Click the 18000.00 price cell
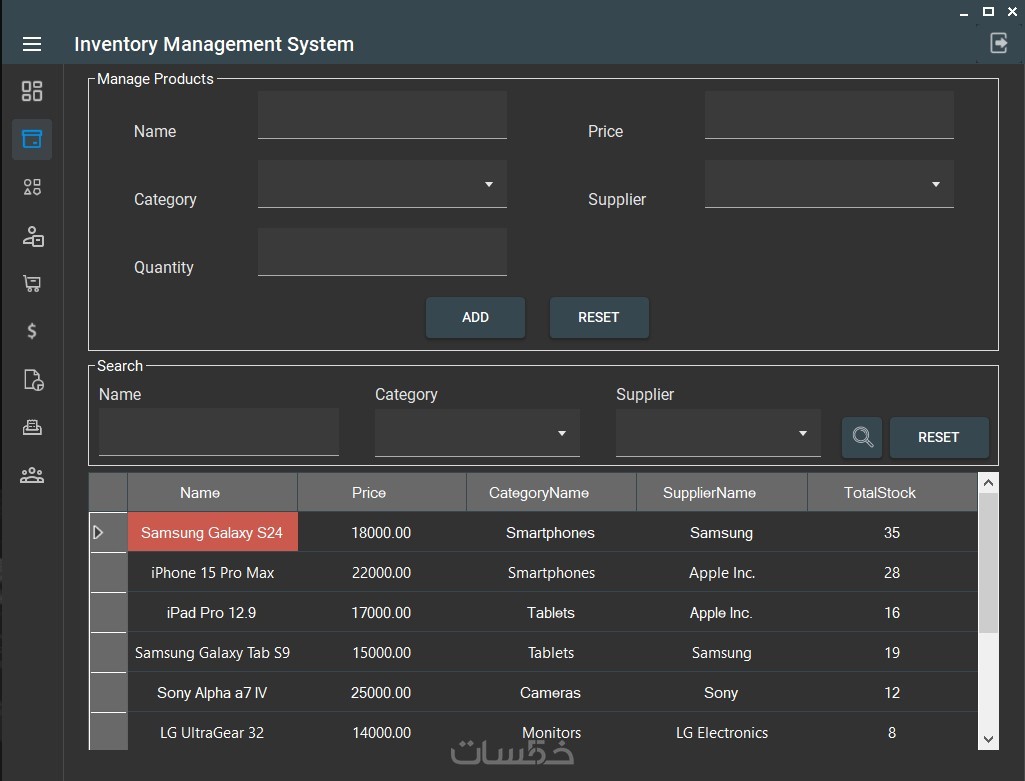The height and width of the screenshot is (781, 1025). click(382, 532)
